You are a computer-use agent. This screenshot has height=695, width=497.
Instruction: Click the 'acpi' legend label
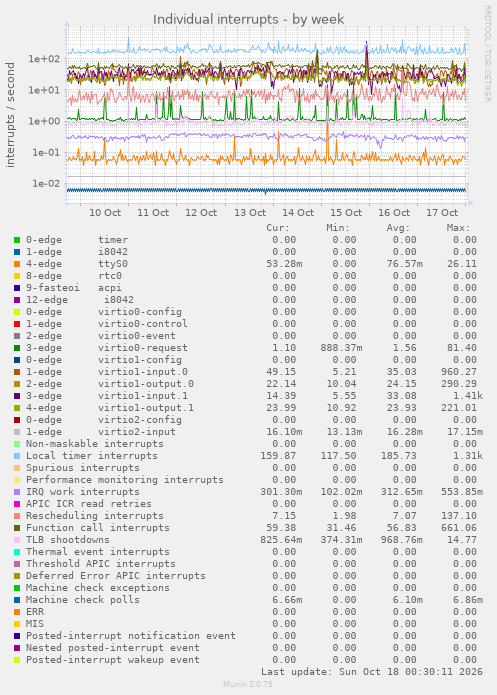coord(110,288)
